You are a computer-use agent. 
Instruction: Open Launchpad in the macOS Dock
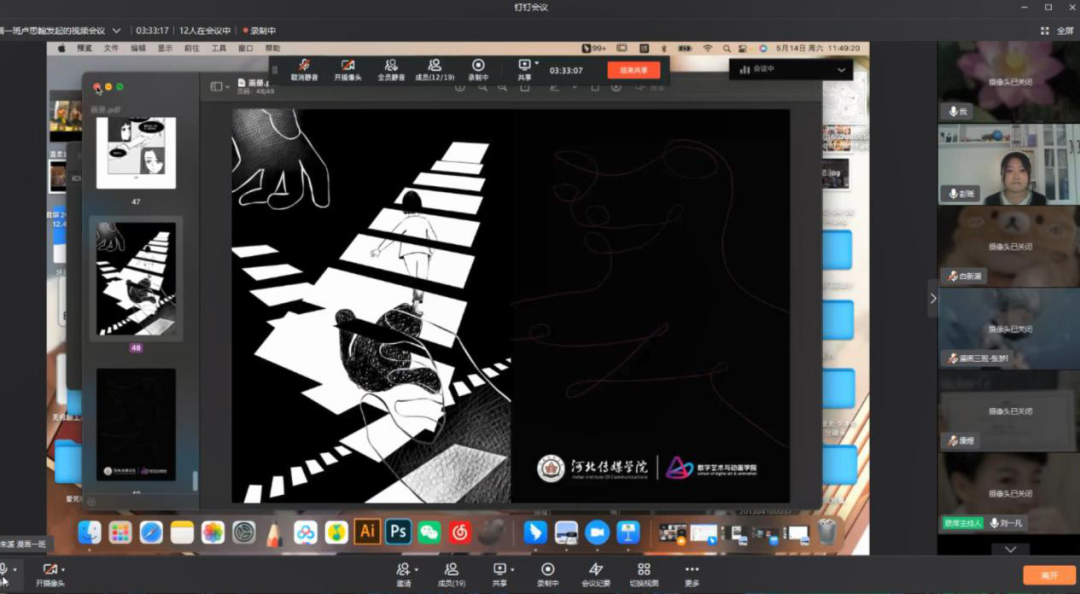tap(121, 533)
